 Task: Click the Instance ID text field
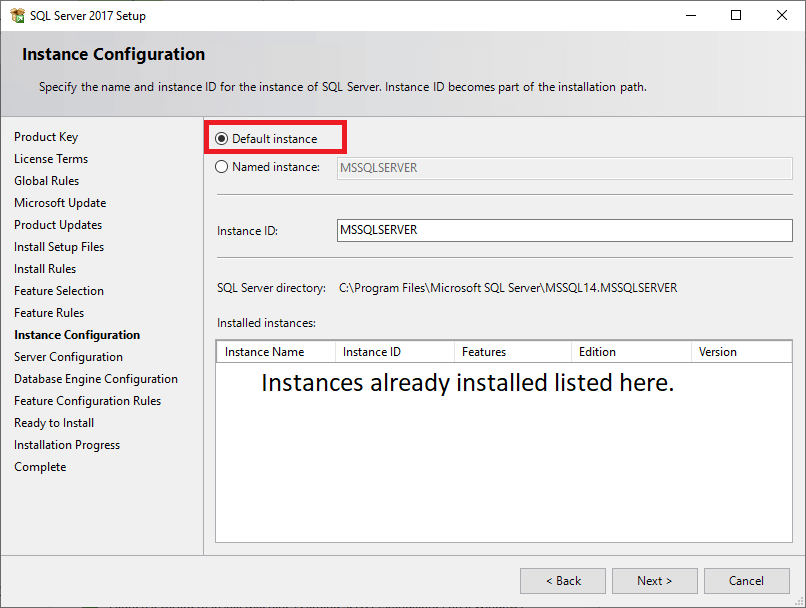tap(564, 230)
